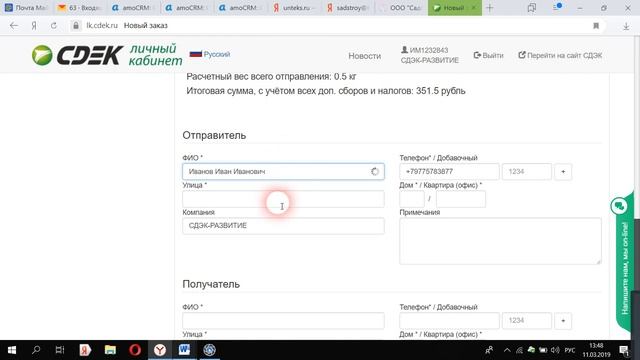Click the Компания field with СДЭК-РАЗВИТИЕ
This screenshot has height=360, width=640.
tap(283, 226)
